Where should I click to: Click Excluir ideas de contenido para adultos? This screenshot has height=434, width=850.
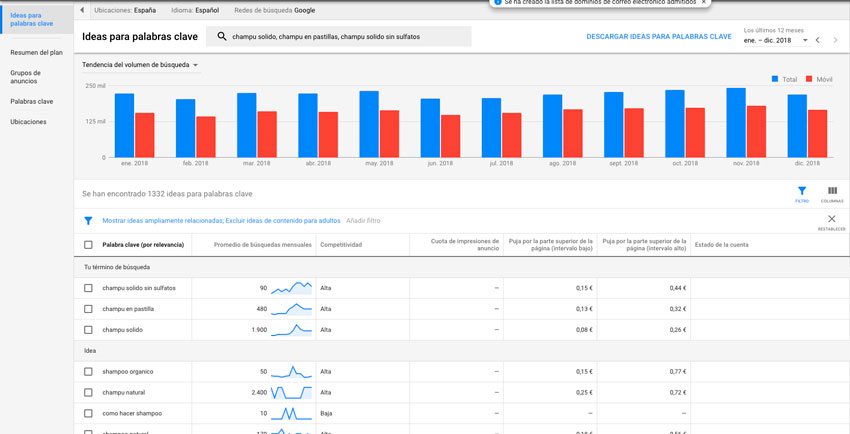[x=283, y=221]
